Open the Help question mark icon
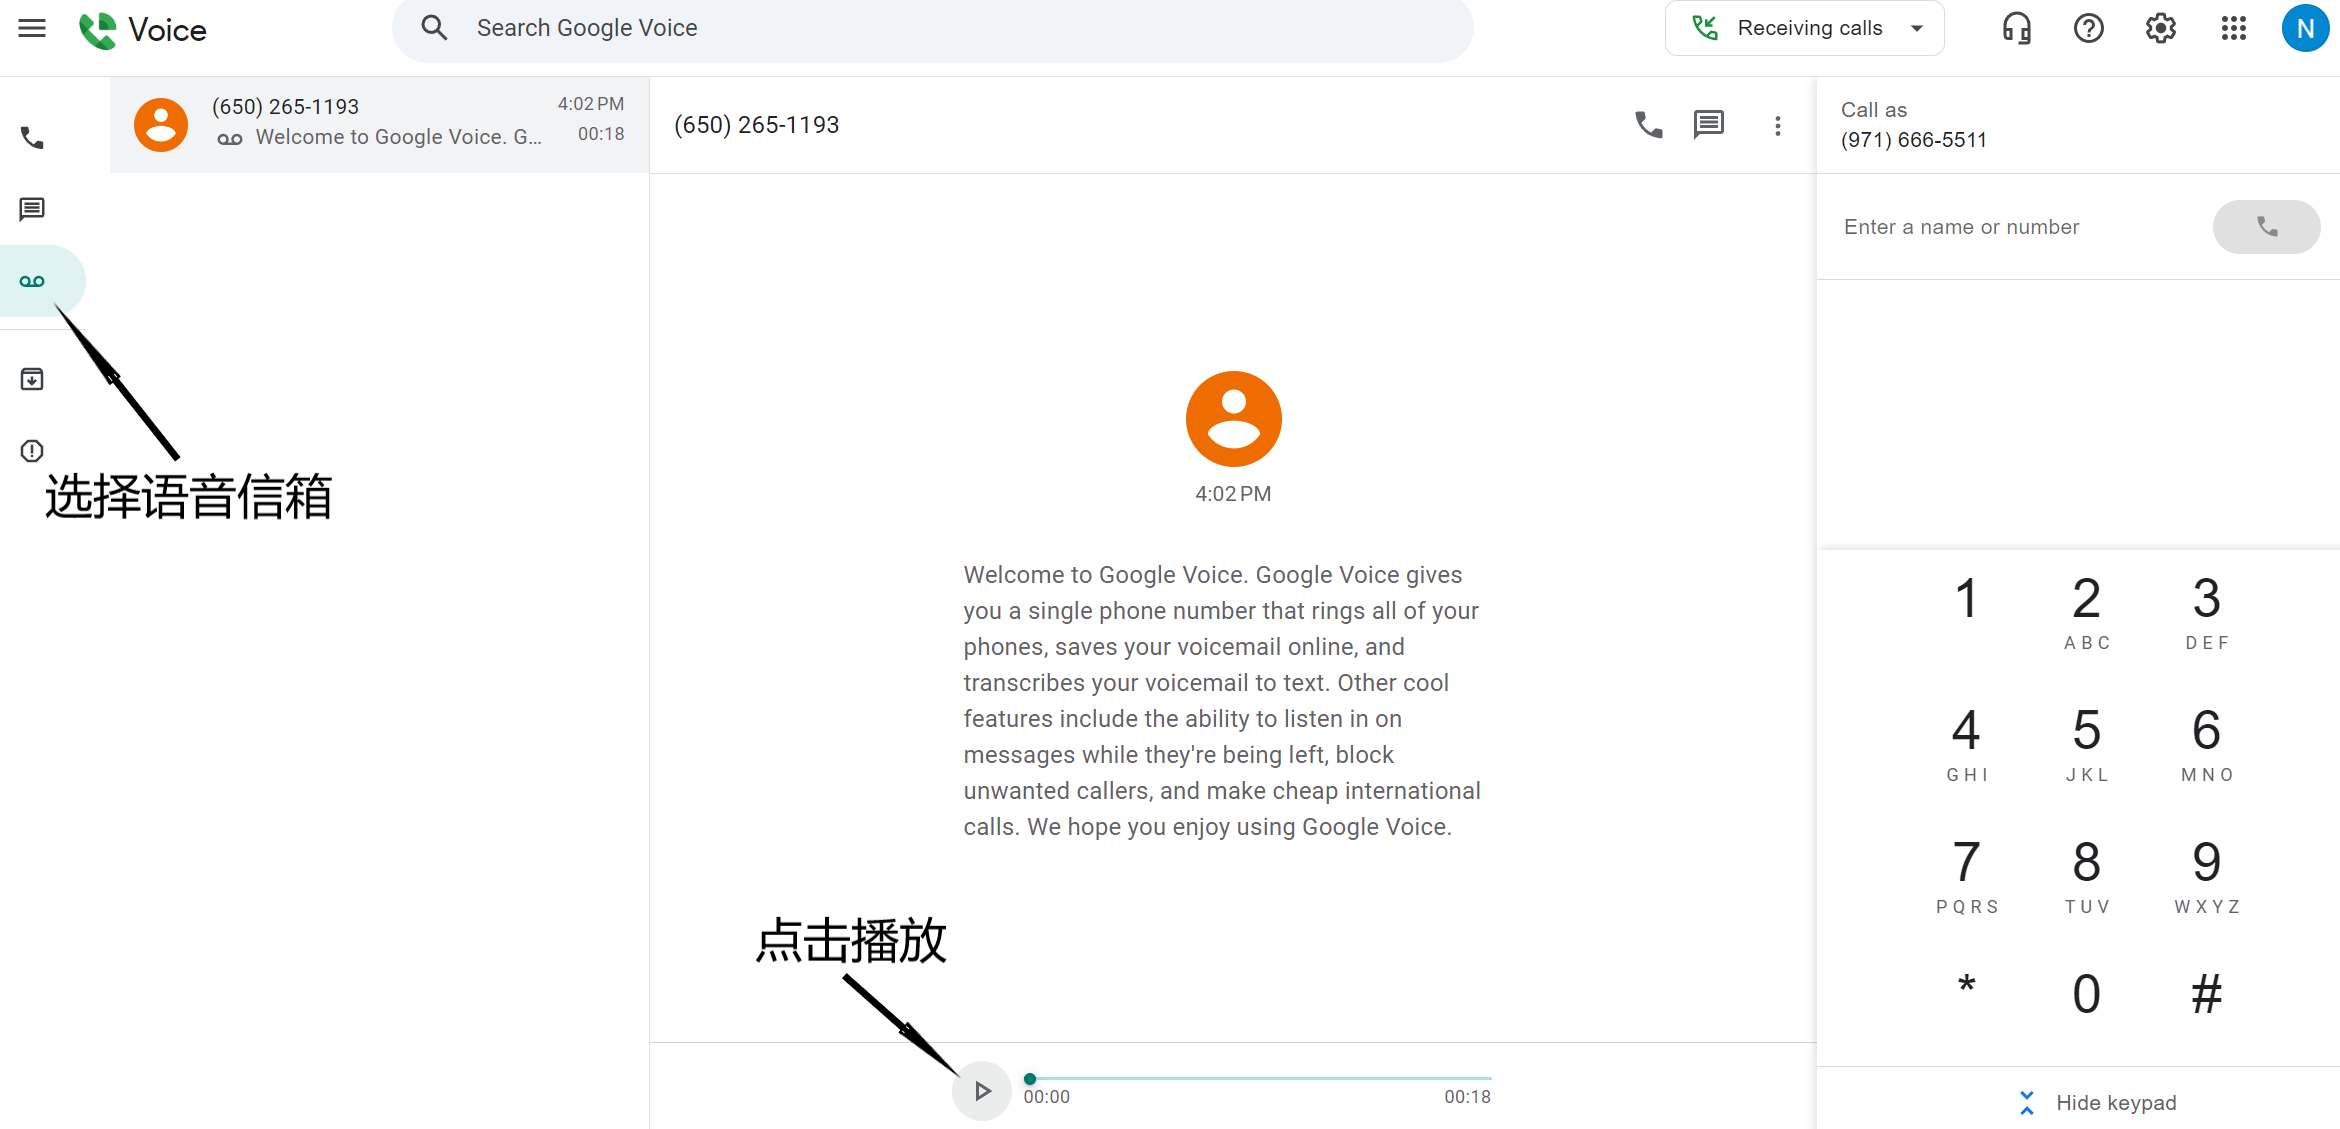The image size is (2340, 1129). pos(2088,28)
